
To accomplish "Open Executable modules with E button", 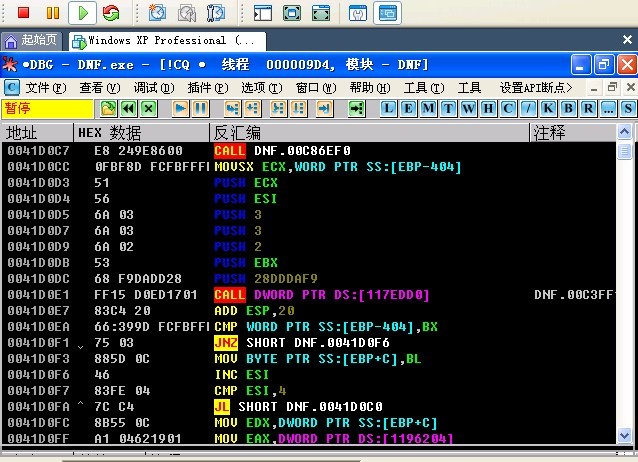I will (x=408, y=108).
